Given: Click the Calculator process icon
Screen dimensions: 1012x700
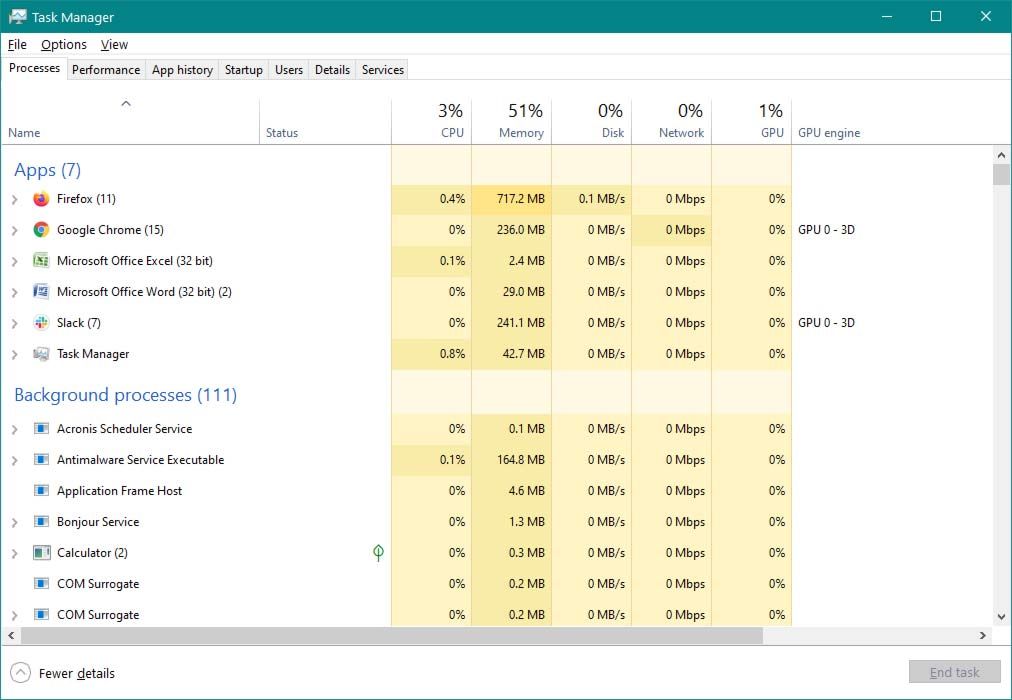Looking at the screenshot, I should coord(41,552).
